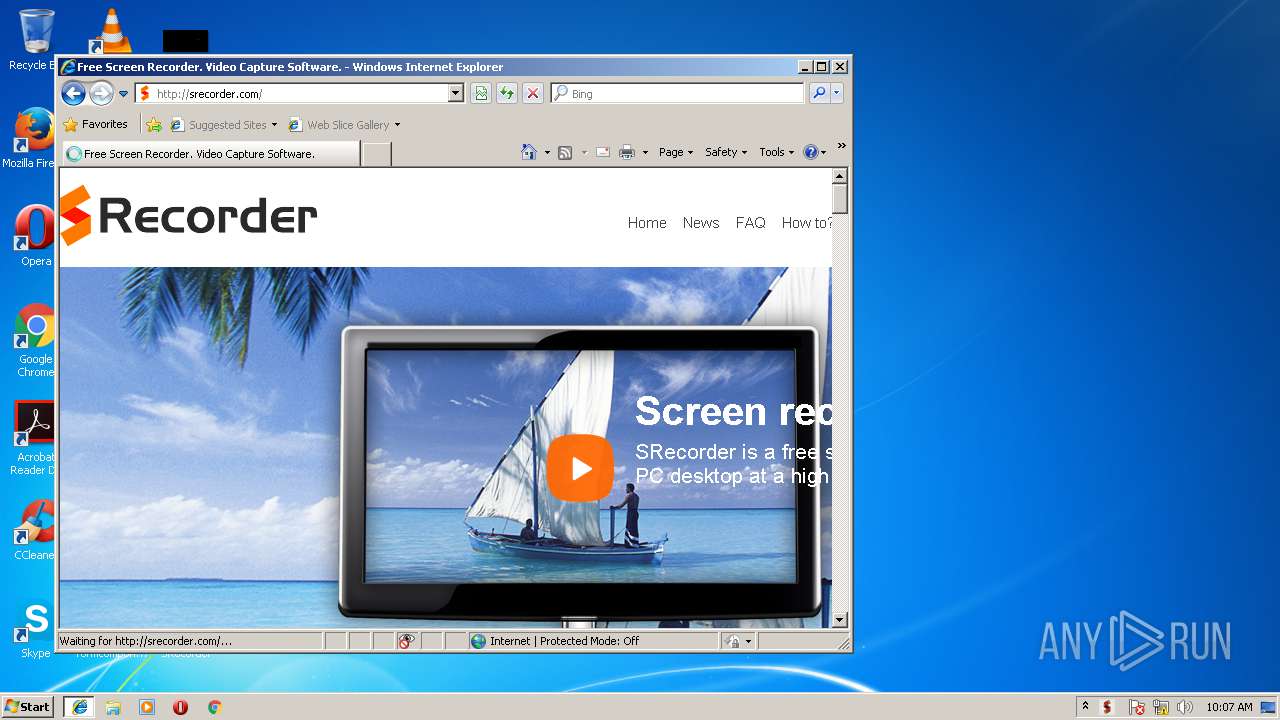1280x720 pixels.
Task: Open Chrome from the taskbar
Action: click(x=214, y=707)
